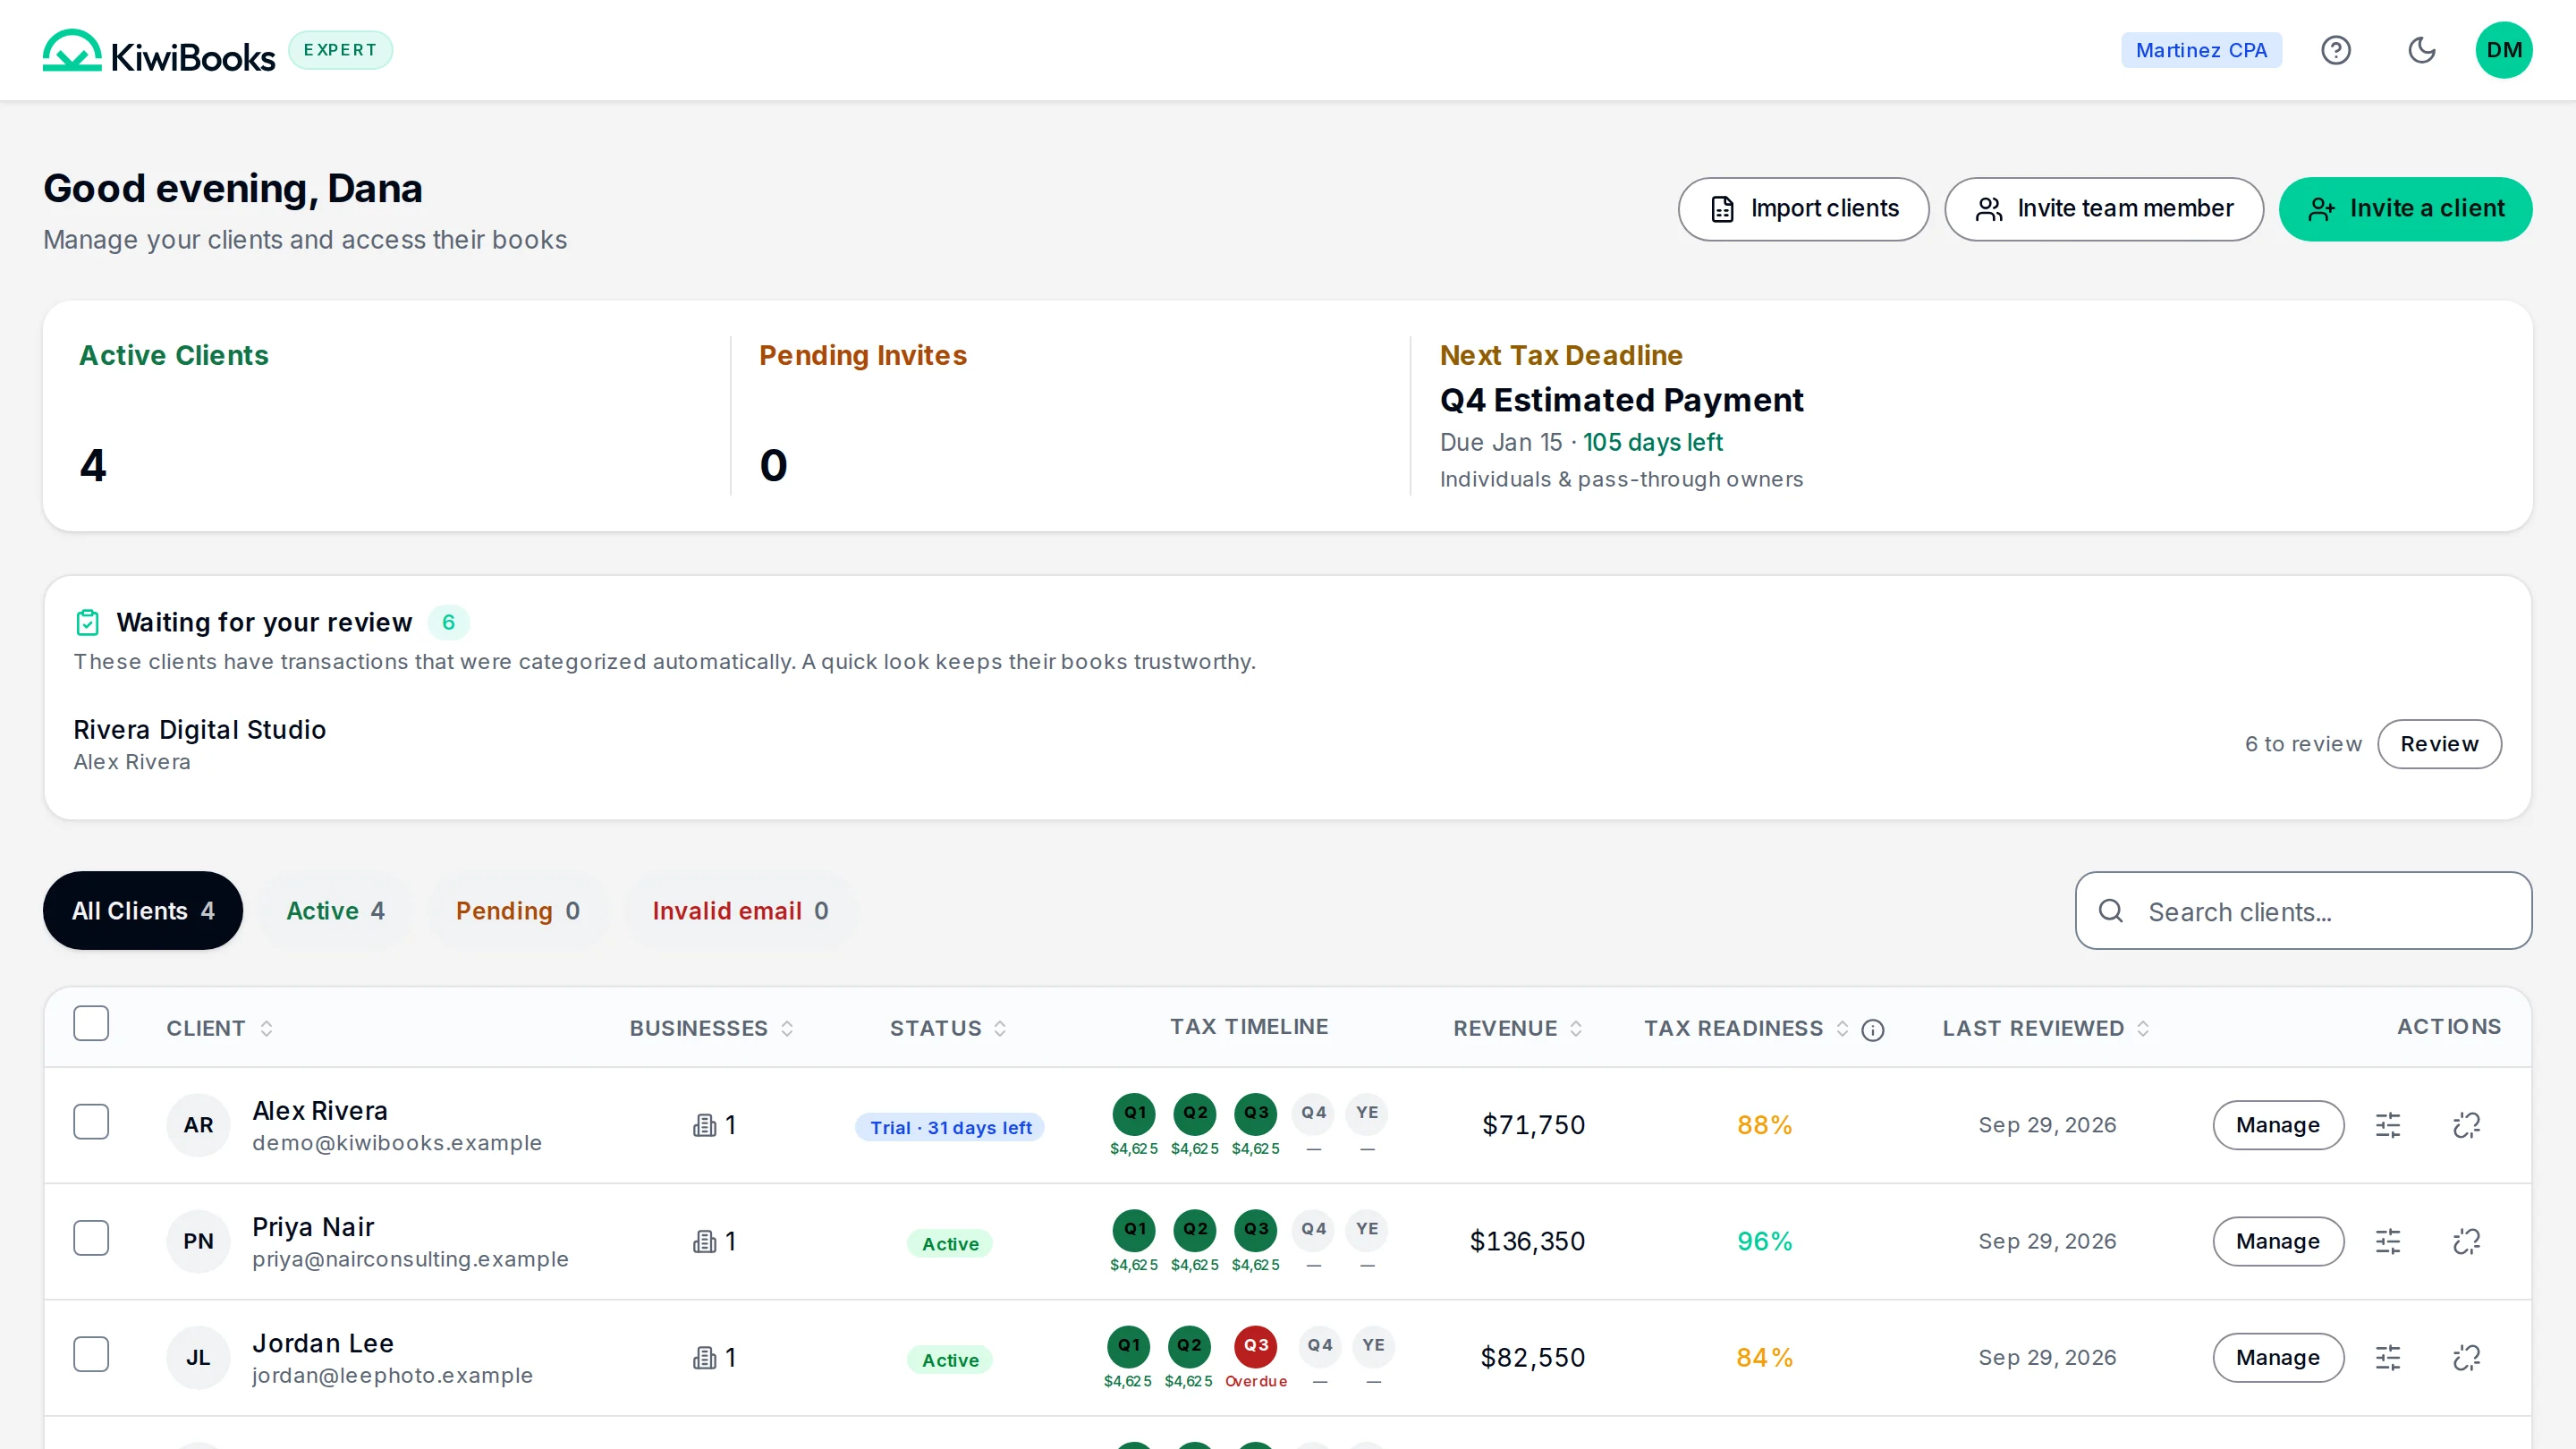This screenshot has height=1449, width=2576.
Task: Sort by the Businesses column
Action: 711,1028
